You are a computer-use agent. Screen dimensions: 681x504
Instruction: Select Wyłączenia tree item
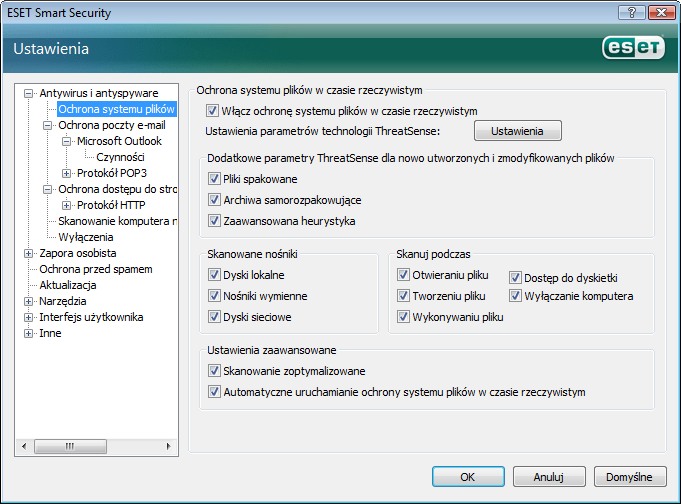click(86, 237)
